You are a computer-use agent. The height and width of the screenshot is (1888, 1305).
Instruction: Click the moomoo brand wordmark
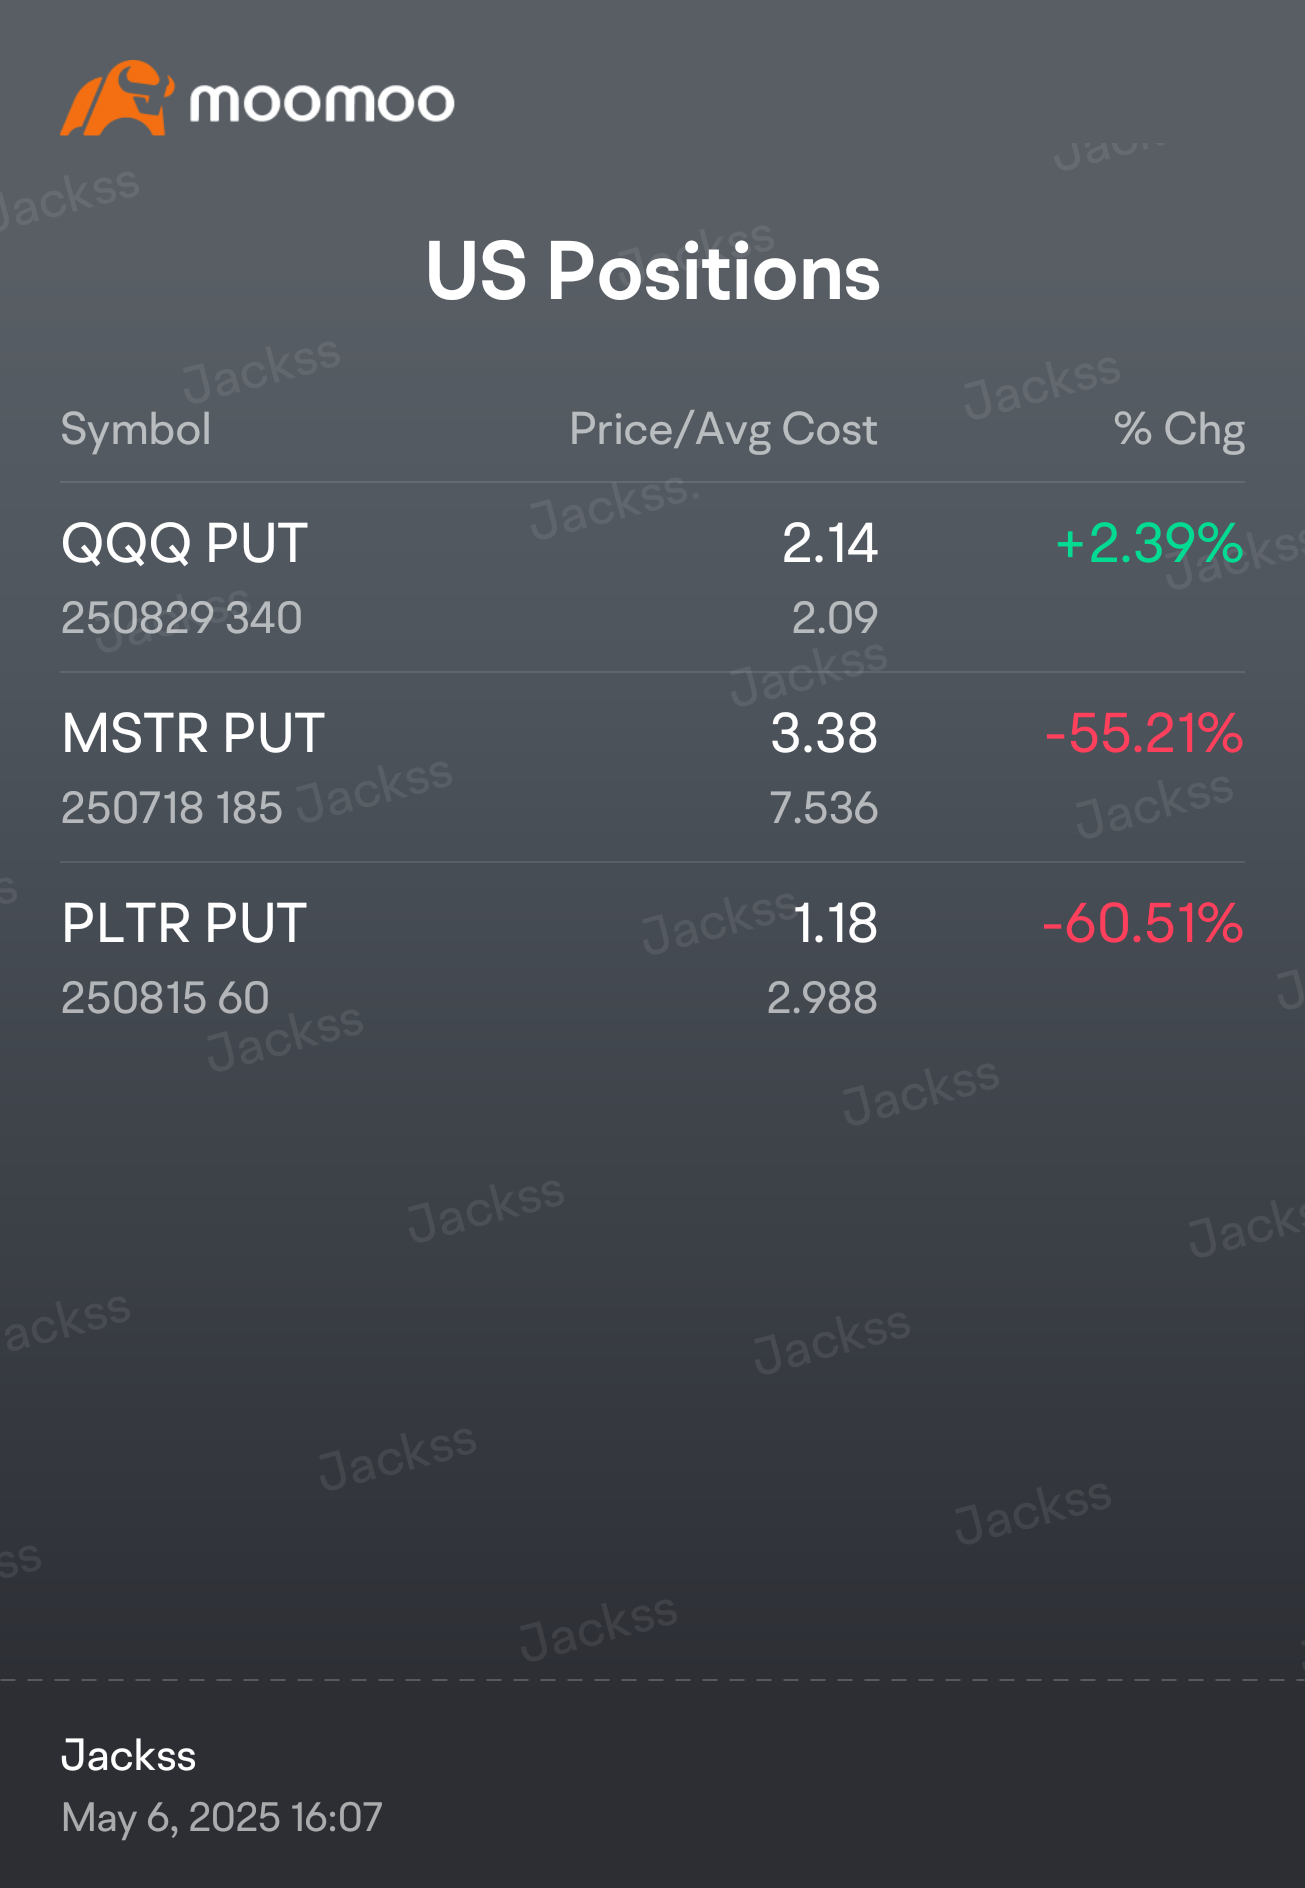[x=322, y=102]
